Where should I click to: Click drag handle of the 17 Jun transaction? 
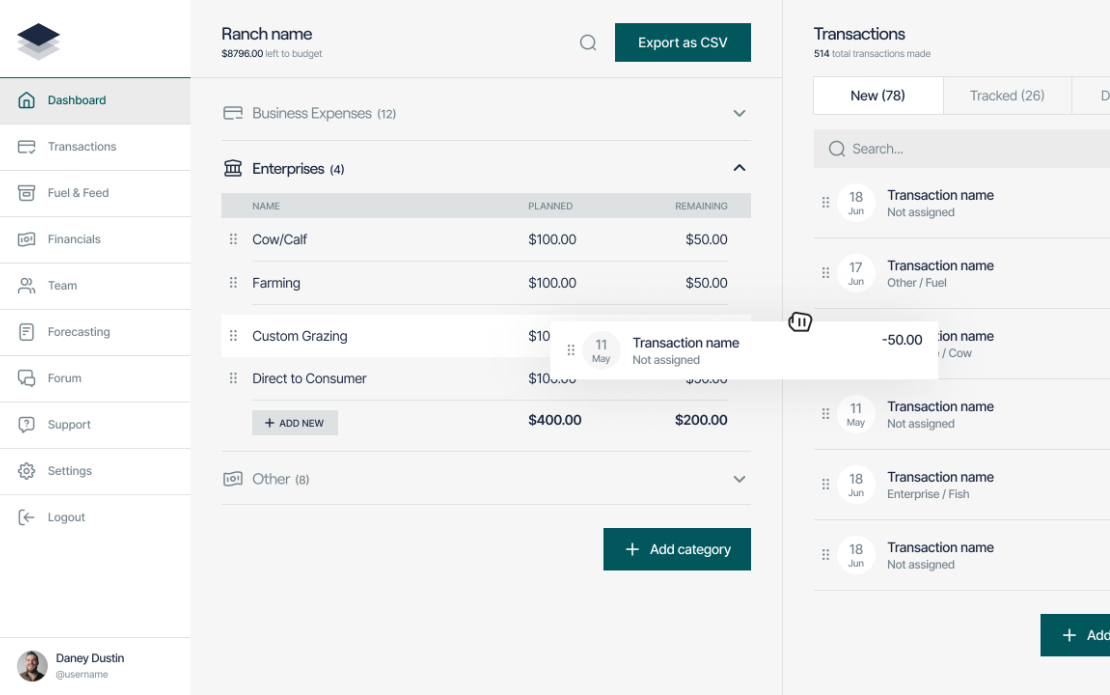point(825,273)
